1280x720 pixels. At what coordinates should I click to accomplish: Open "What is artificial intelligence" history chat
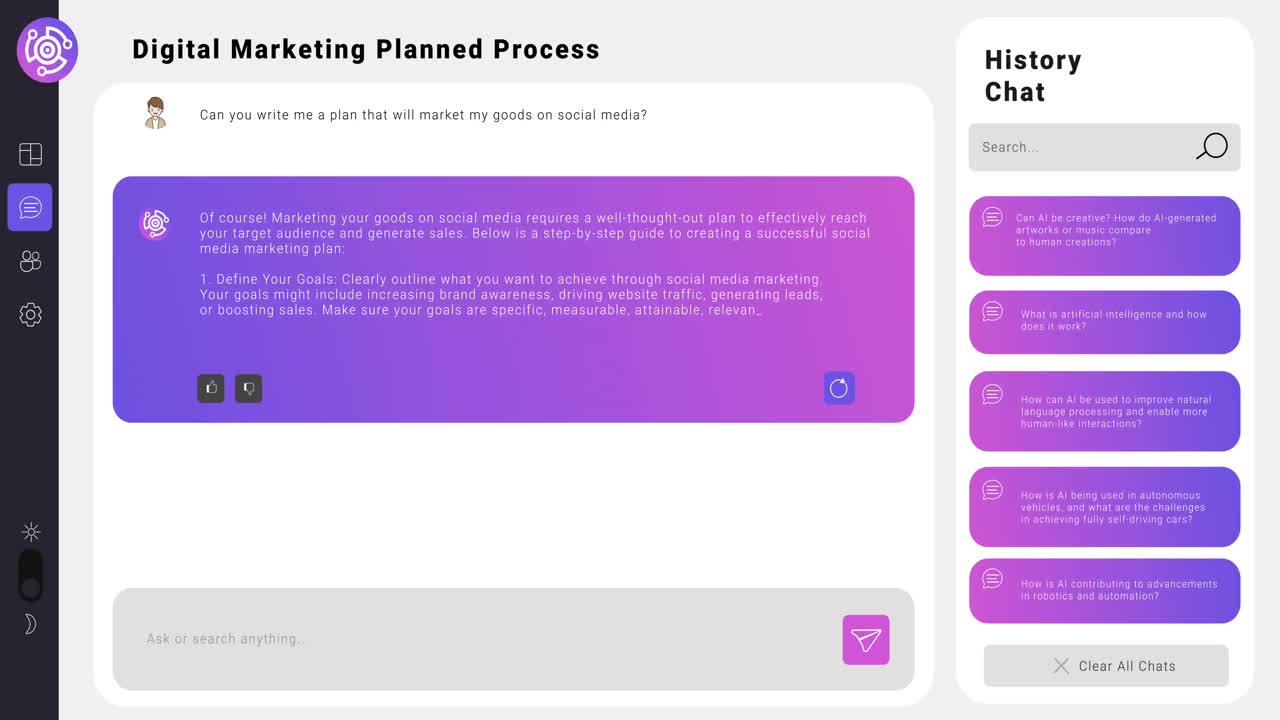[x=1104, y=322]
